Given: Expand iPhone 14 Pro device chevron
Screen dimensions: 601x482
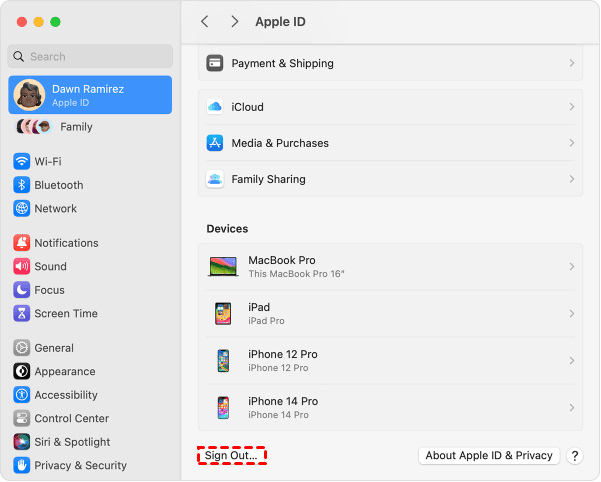Looking at the screenshot, I should 571,408.
